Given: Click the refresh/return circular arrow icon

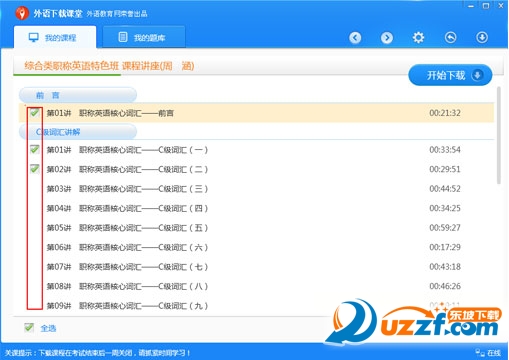Looking at the screenshot, I should pos(450,38).
